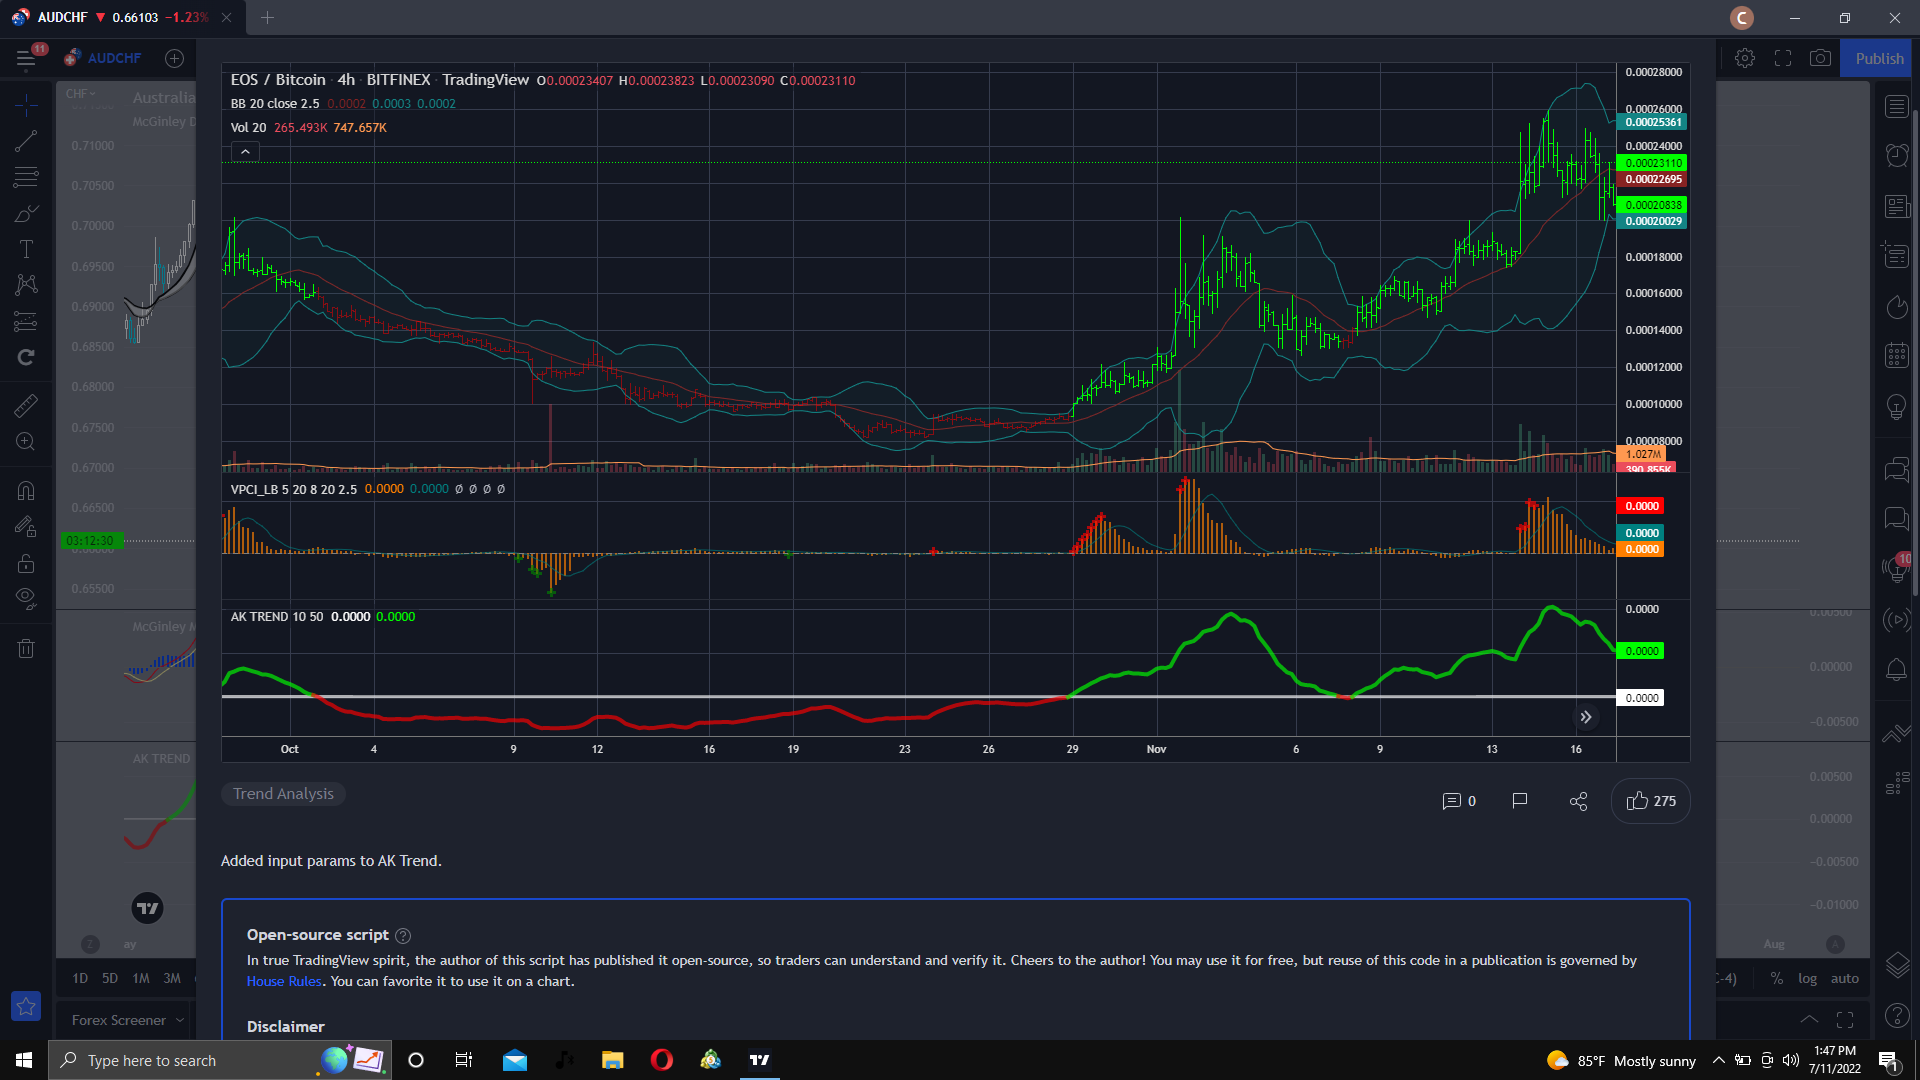
Task: Select the trash remove objects tool
Action: click(x=26, y=648)
